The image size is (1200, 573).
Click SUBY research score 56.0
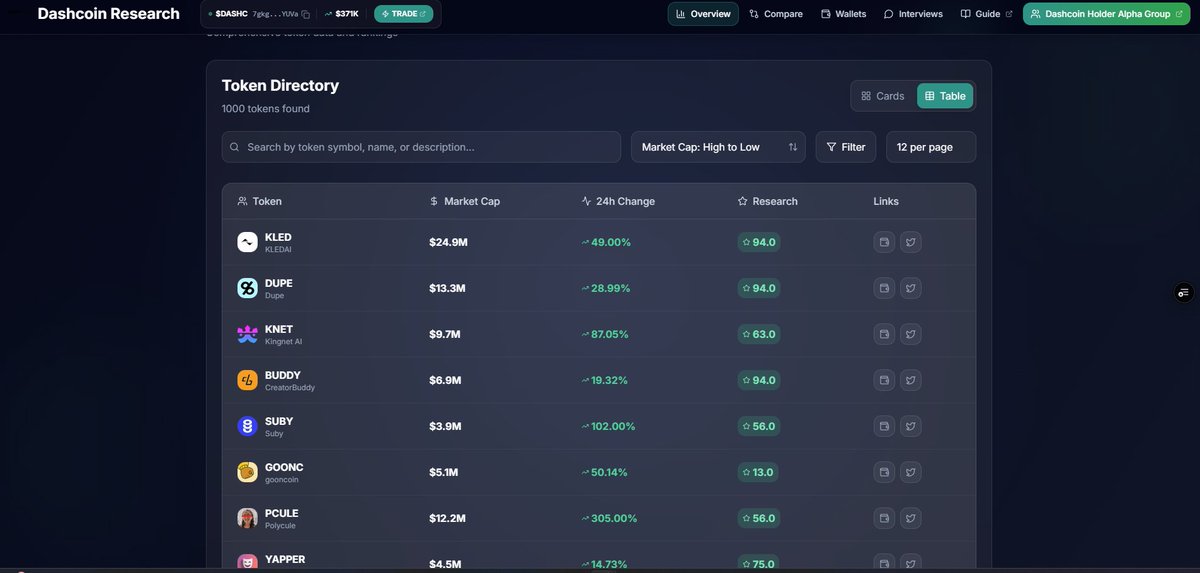pos(759,426)
